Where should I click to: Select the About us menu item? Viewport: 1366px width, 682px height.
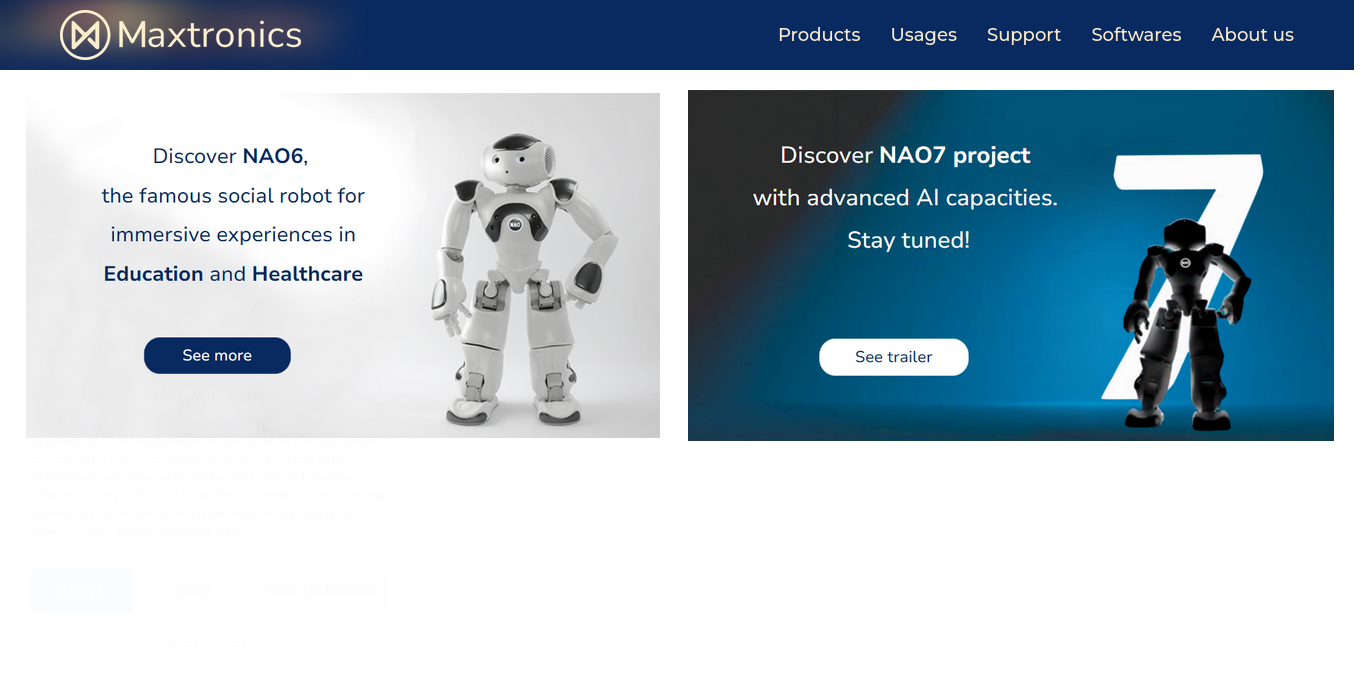point(1252,35)
